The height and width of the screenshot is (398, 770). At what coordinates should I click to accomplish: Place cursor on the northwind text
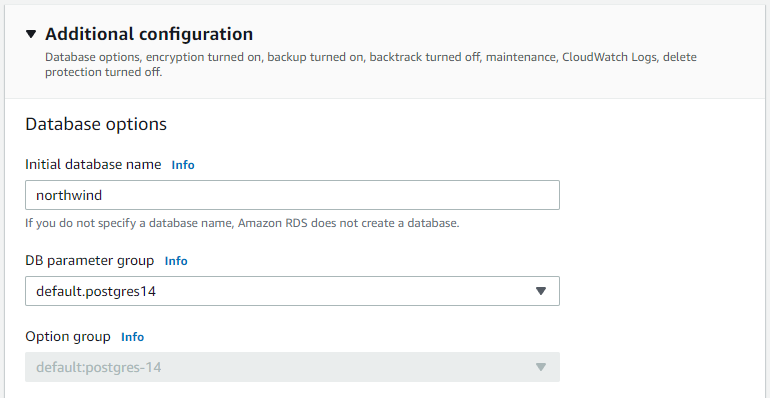coord(69,195)
